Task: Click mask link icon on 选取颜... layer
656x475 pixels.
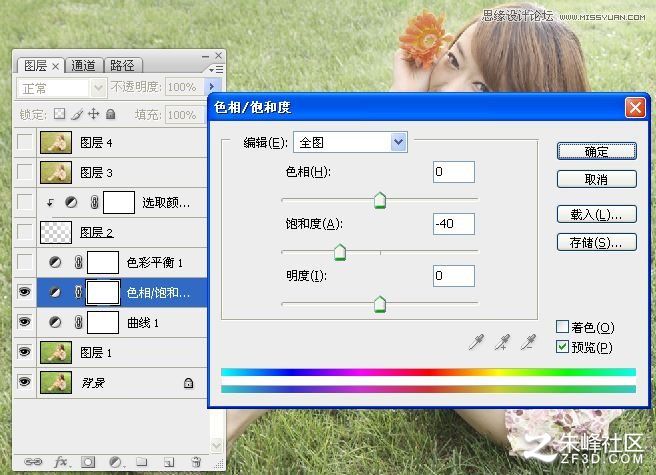Action: (x=95, y=203)
